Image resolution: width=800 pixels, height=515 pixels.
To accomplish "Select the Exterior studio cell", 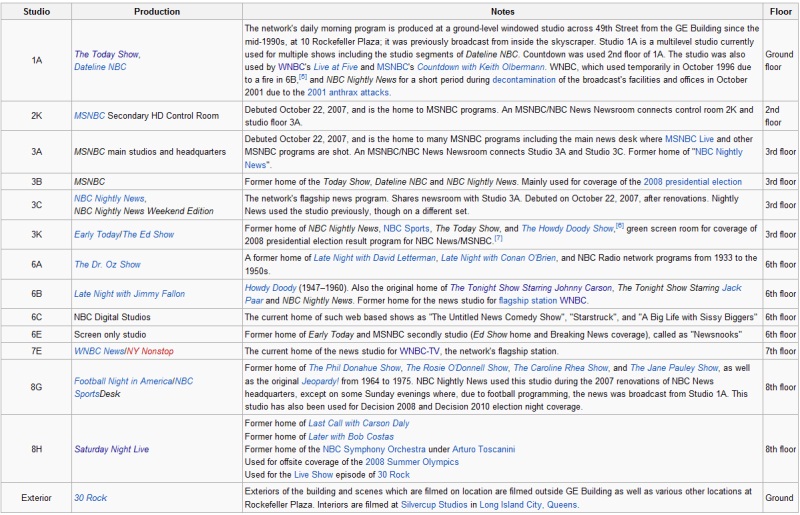I will click(x=36, y=498).
